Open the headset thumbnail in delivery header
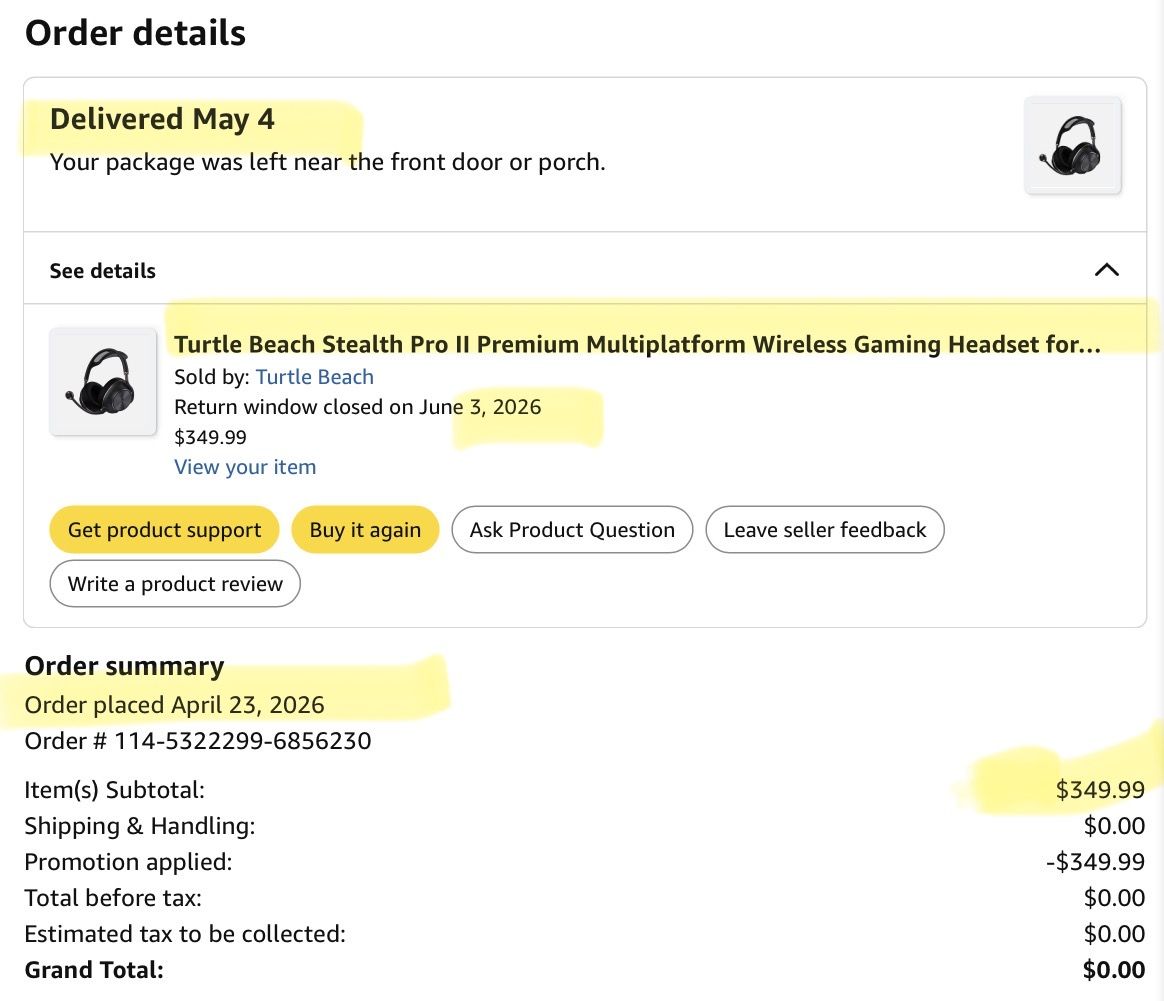The image size is (1164, 1001). (x=1073, y=146)
